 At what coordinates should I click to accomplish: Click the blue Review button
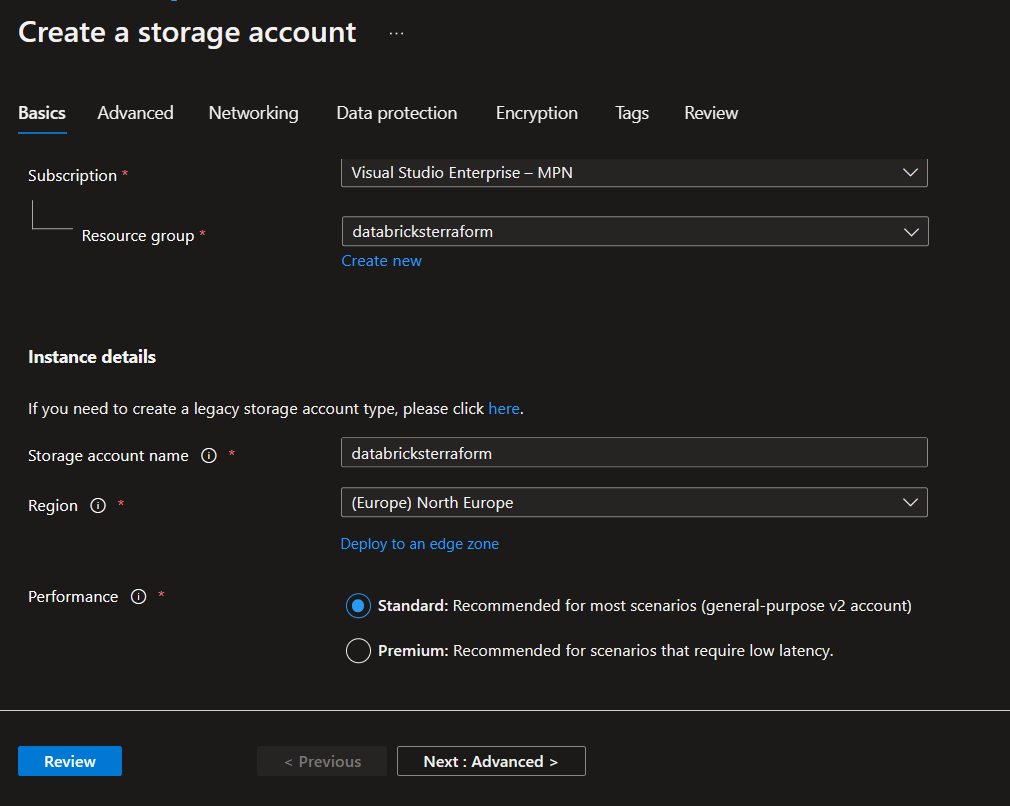(x=70, y=761)
